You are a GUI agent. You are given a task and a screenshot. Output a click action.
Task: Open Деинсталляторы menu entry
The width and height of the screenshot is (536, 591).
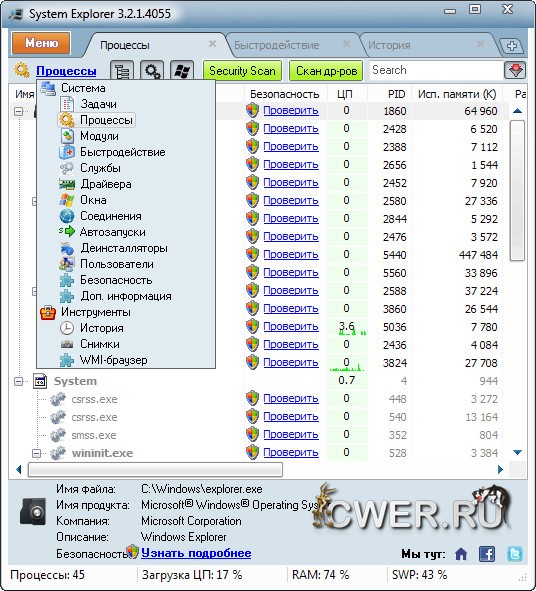[124, 248]
